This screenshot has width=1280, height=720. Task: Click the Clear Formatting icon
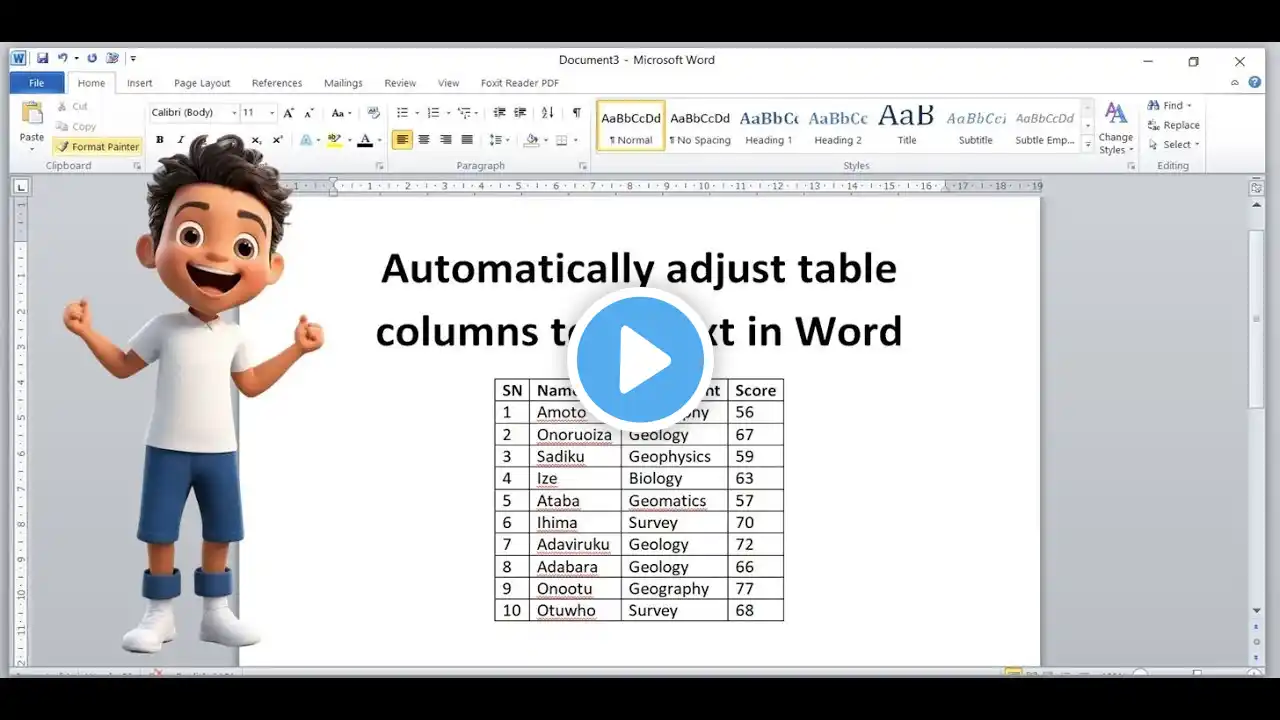[374, 113]
